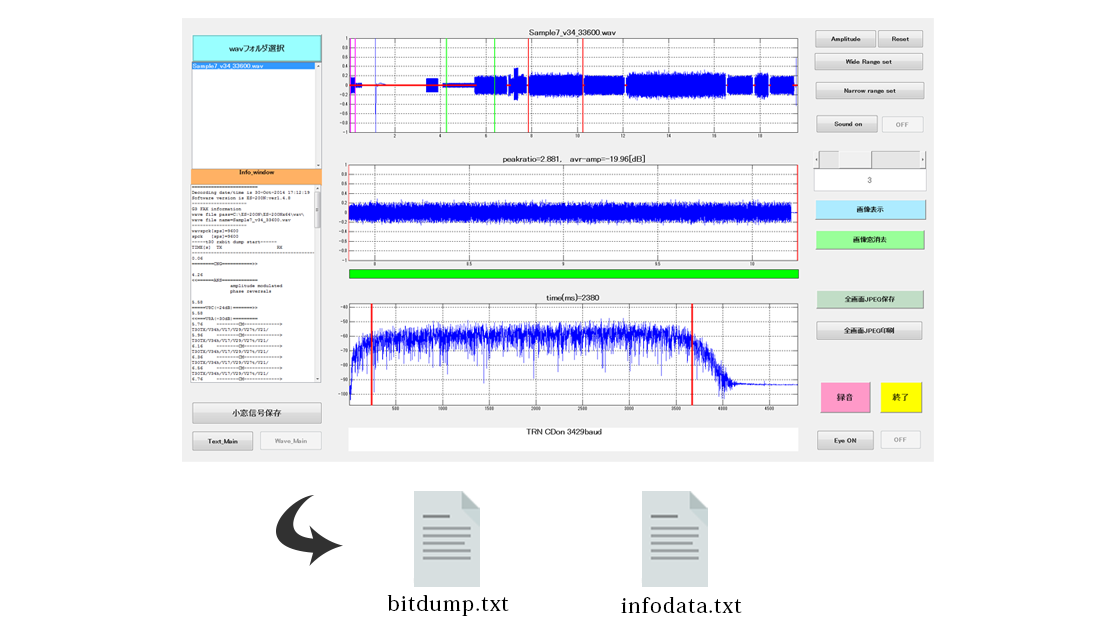This screenshot has width=1116, height=629.
Task: Switch to Wave_Main view
Action: (x=291, y=440)
